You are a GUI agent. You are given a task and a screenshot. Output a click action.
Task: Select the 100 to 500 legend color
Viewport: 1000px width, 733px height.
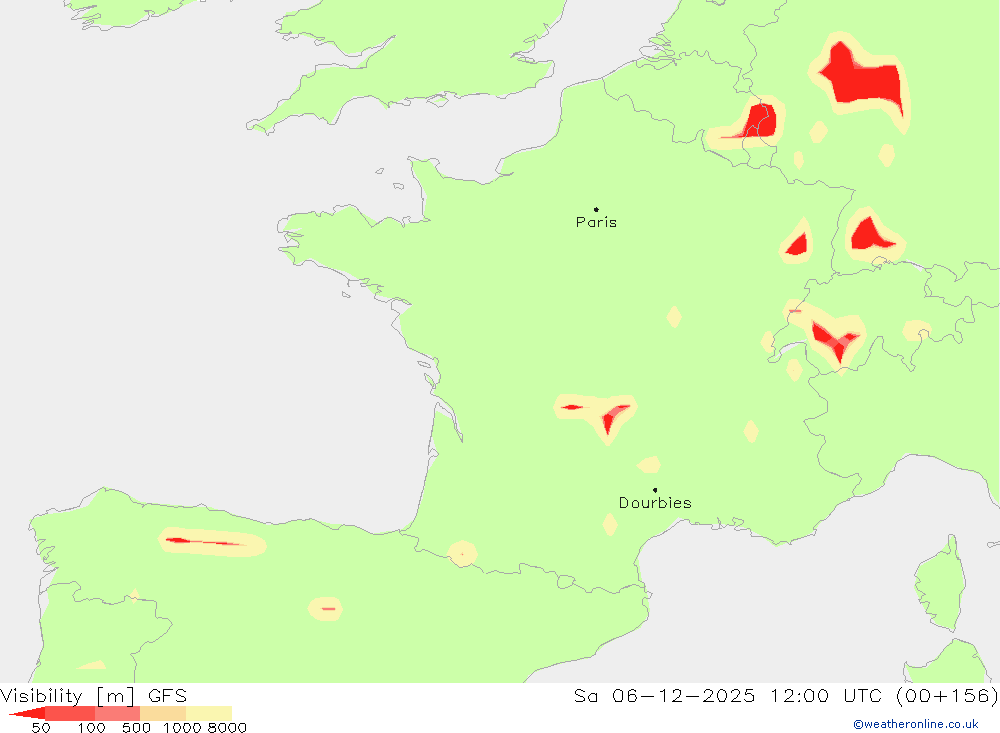coord(117,713)
